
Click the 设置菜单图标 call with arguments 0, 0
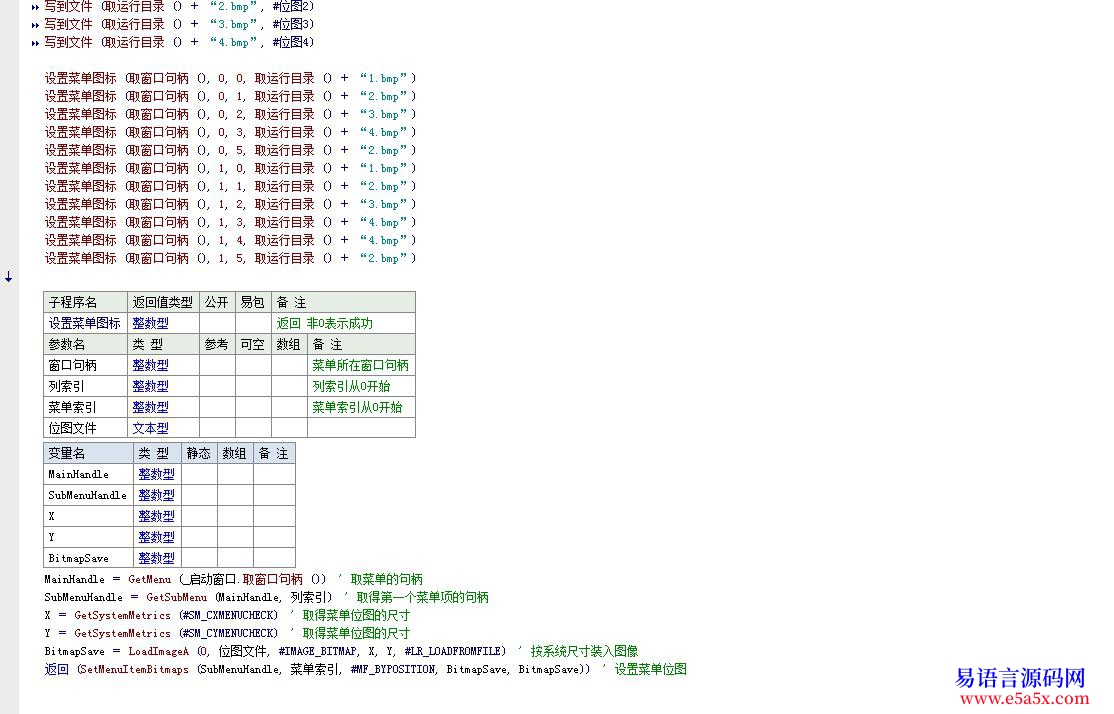(230, 78)
